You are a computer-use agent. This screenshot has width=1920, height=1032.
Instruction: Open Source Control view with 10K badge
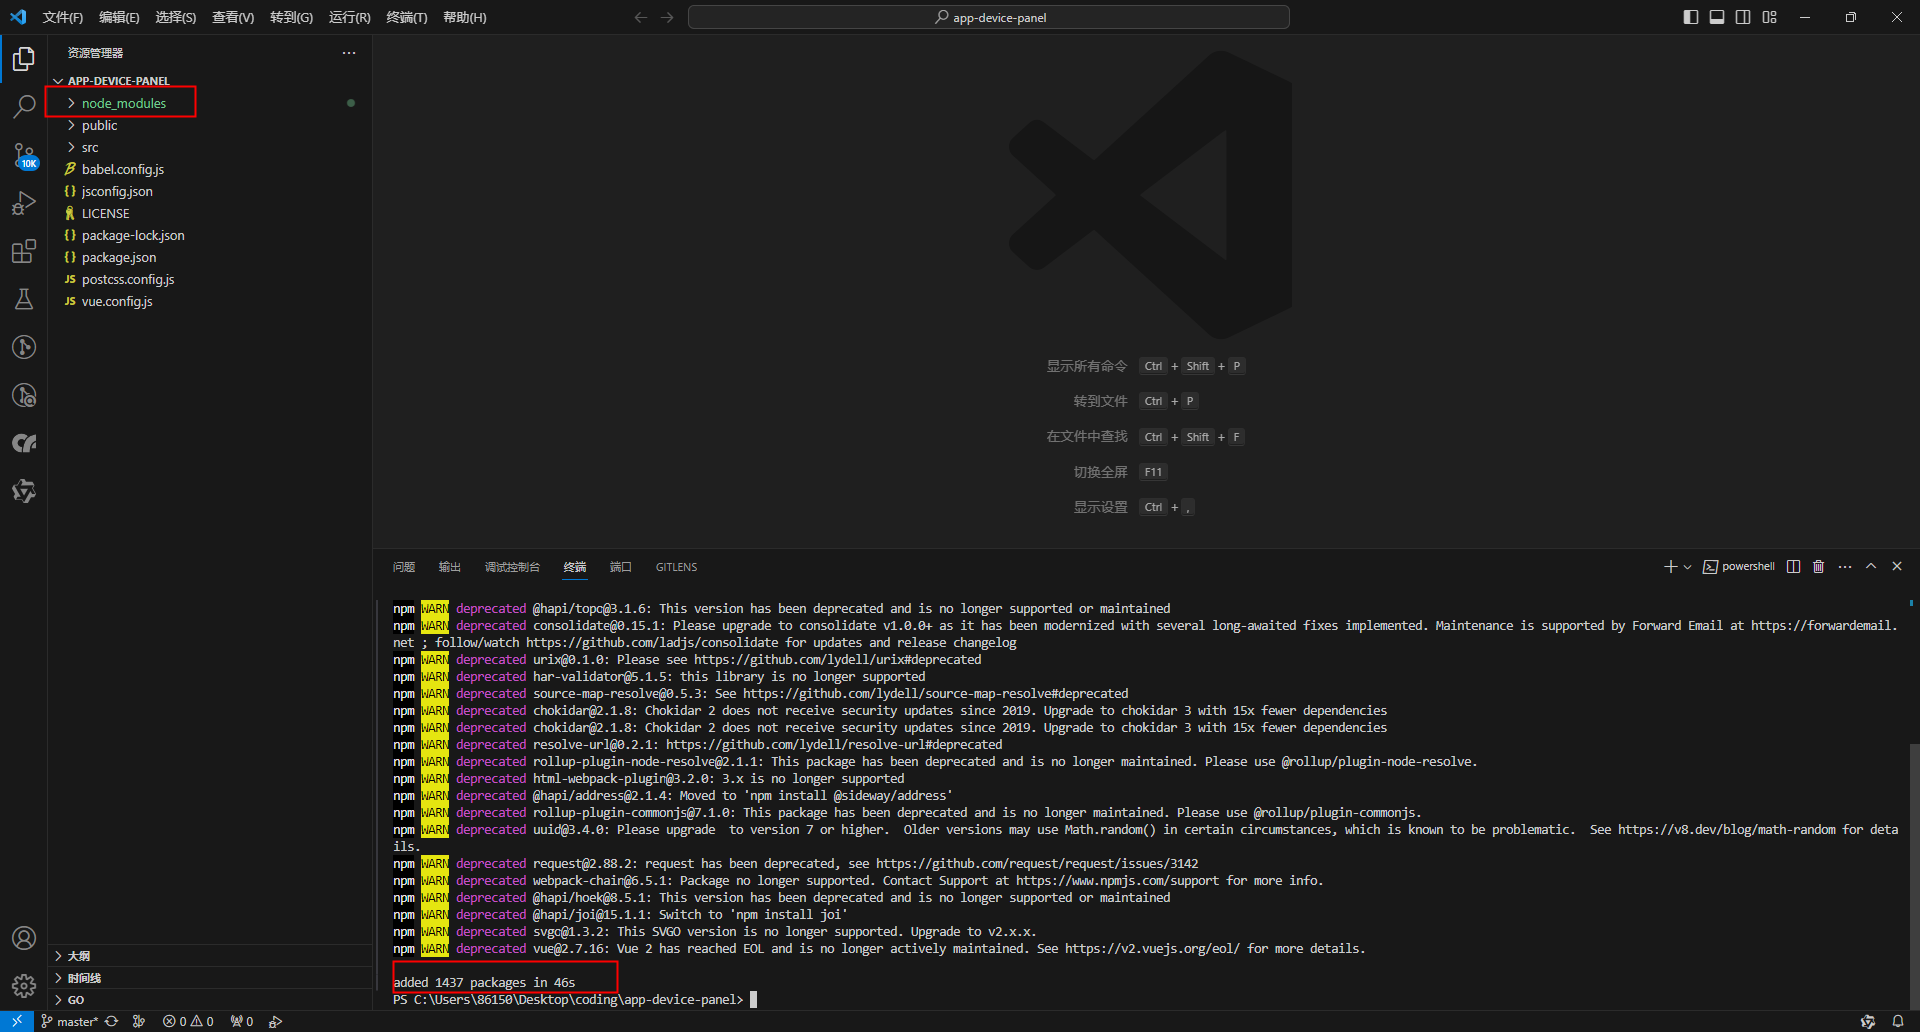[24, 155]
